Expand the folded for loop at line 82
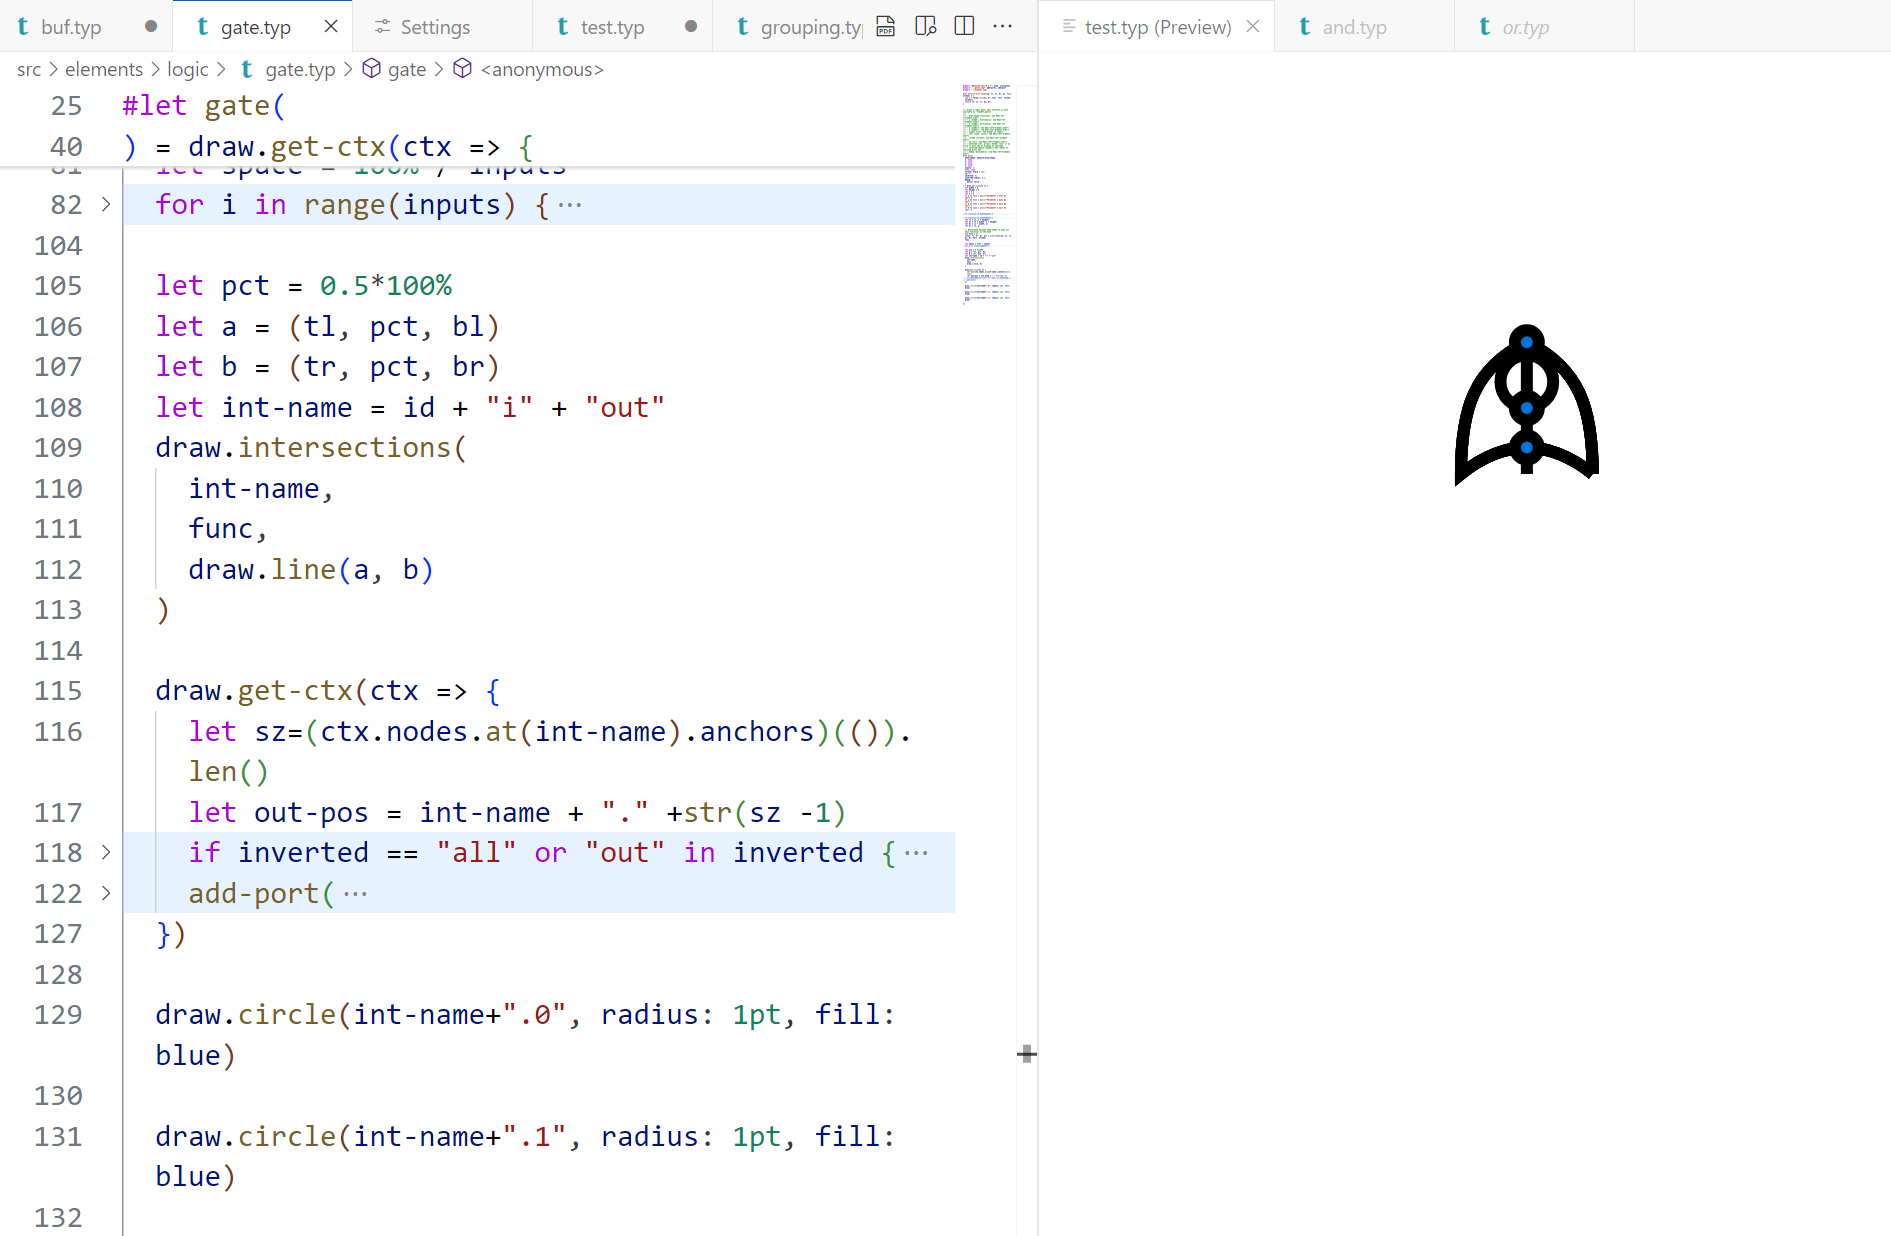Viewport: 1891px width, 1236px height. point(106,205)
